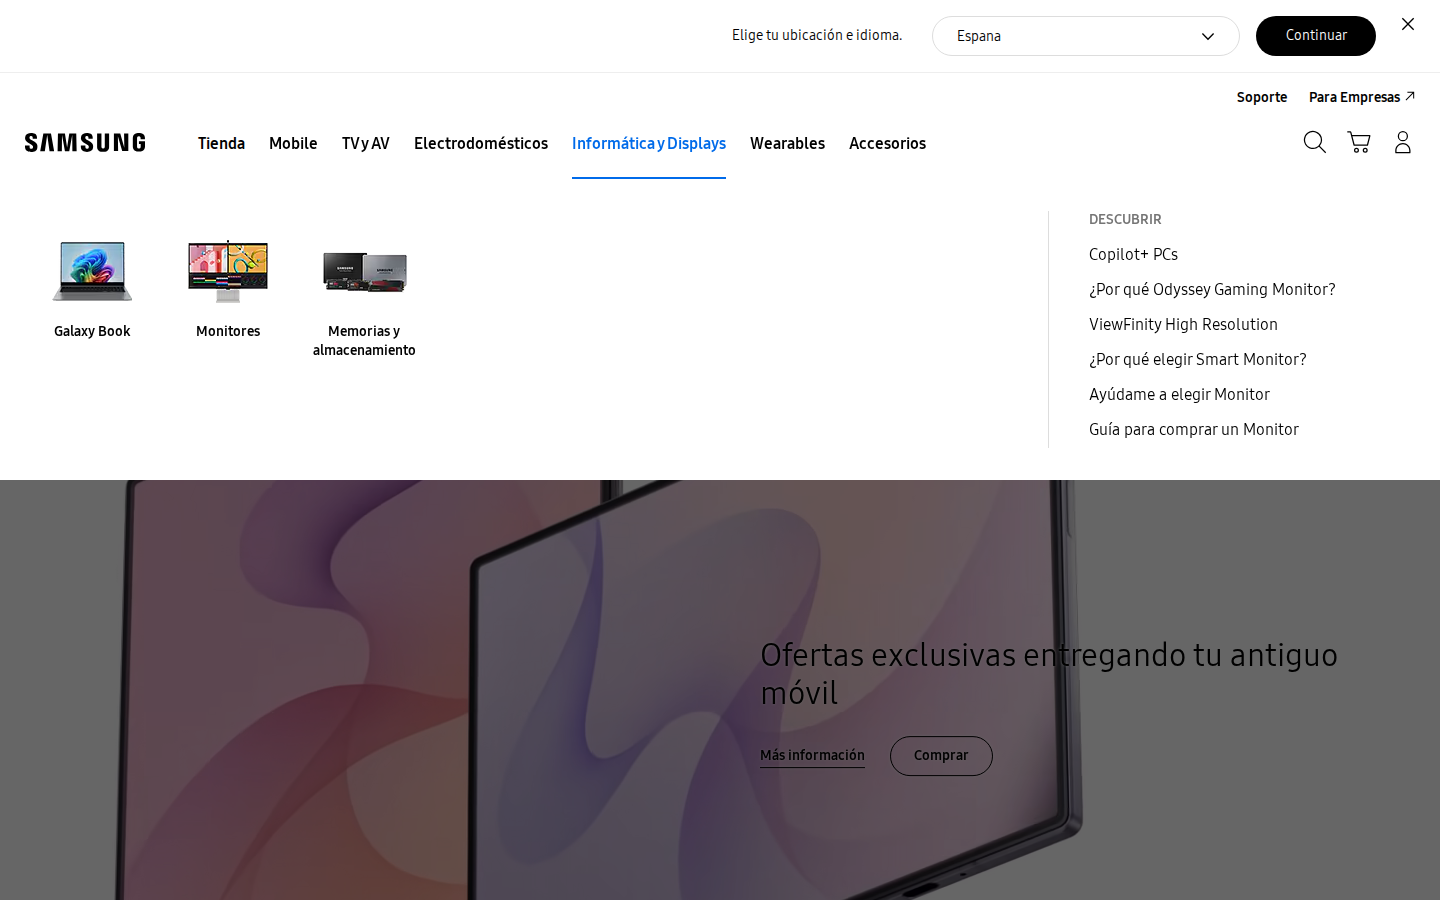Select the Memorias y almacenamiento image
Viewport: 1440px width, 900px height.
coord(364,271)
